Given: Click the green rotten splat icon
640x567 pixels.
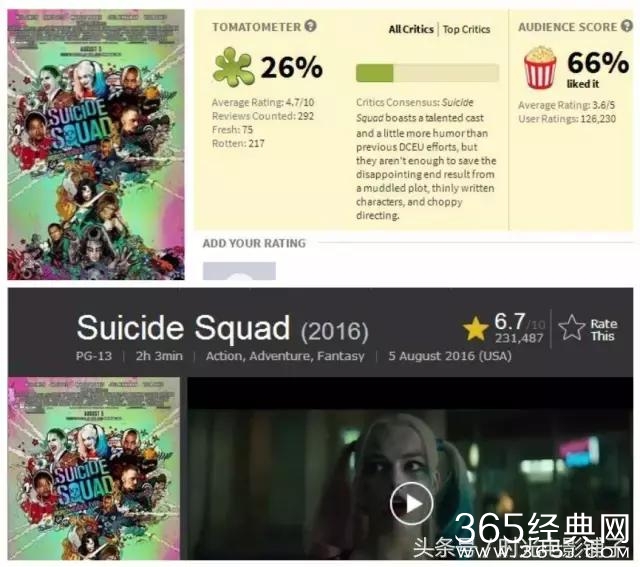Looking at the screenshot, I should 232,67.
